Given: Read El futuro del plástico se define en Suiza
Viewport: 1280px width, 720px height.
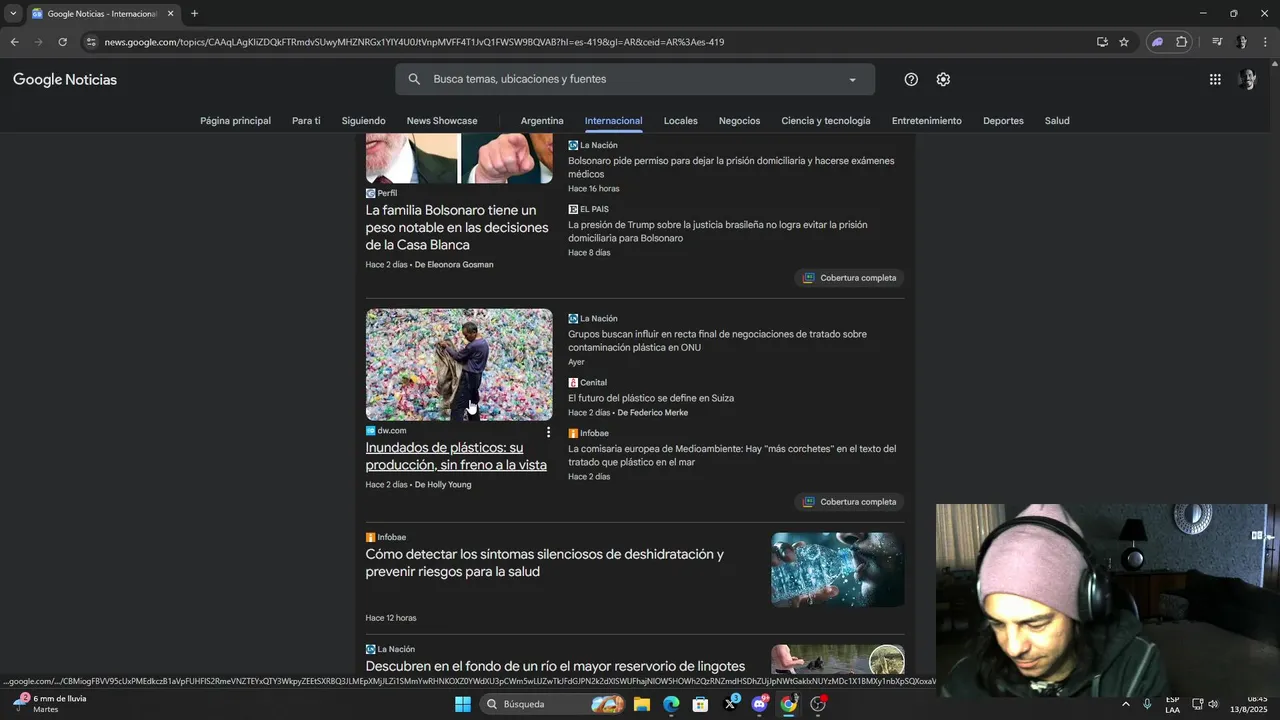Looking at the screenshot, I should tap(651, 398).
